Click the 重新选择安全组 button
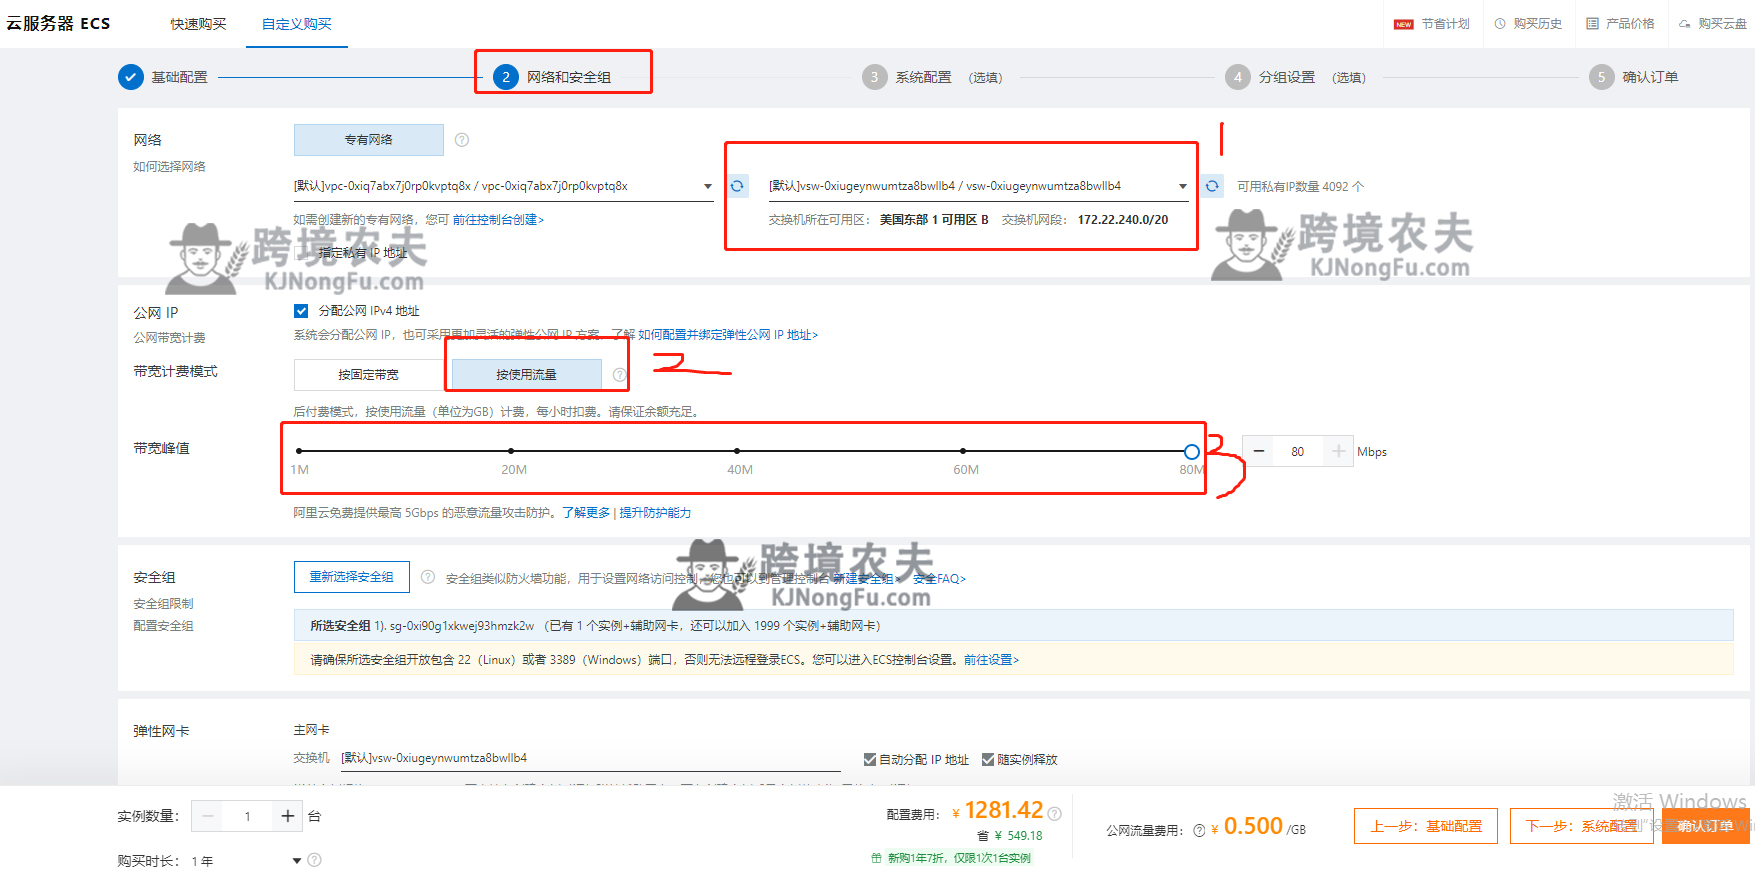 point(351,577)
